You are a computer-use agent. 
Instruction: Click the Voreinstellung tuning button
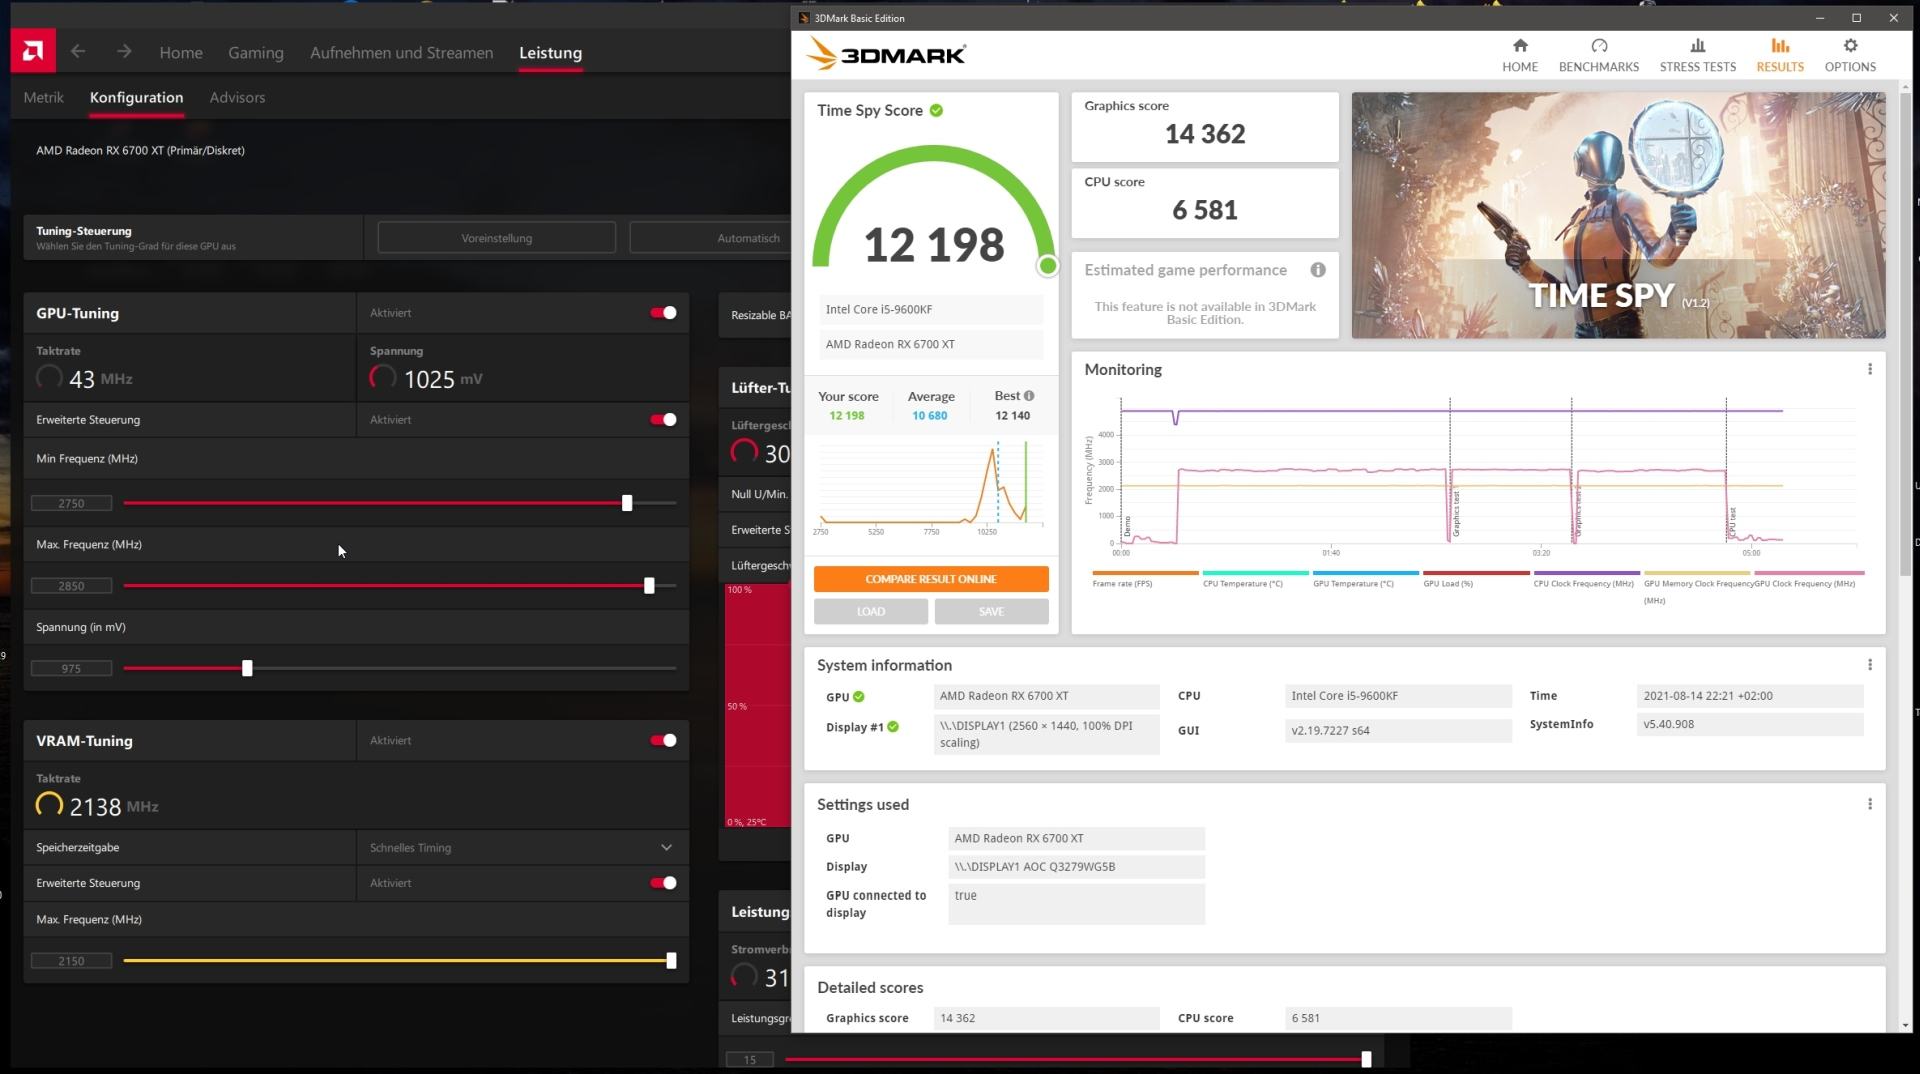[497, 238]
